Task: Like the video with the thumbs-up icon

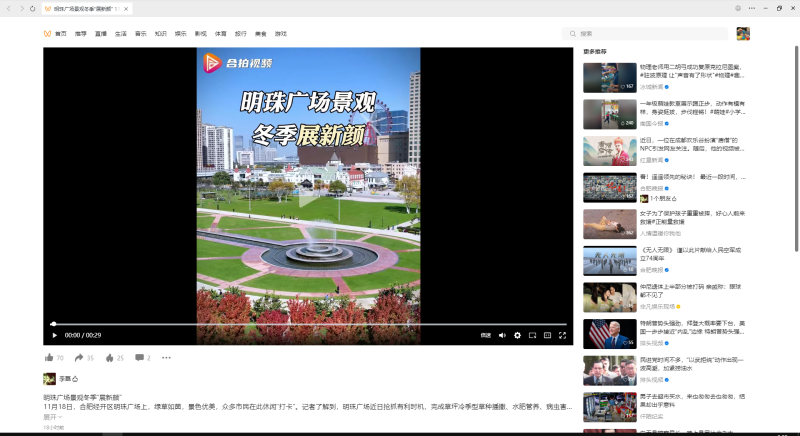Action: coord(49,357)
